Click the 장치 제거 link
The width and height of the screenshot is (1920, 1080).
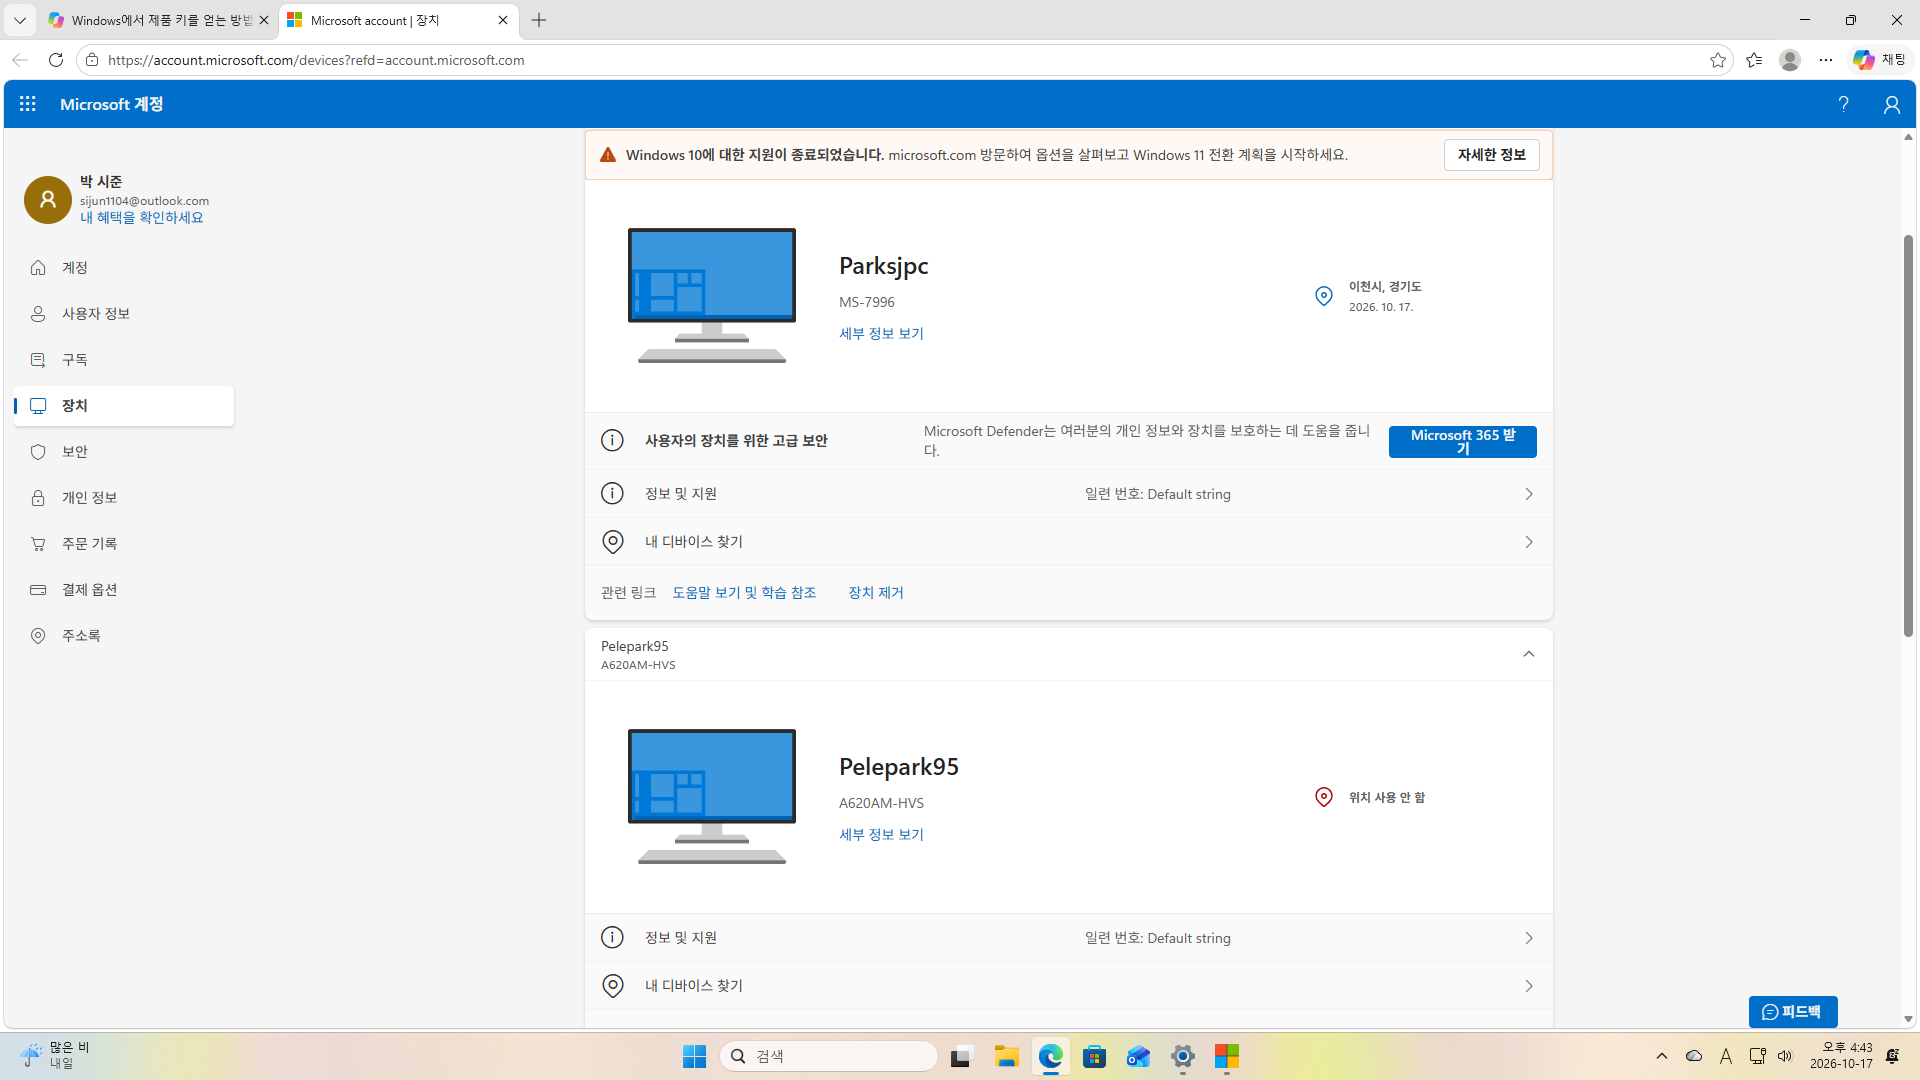[875, 593]
